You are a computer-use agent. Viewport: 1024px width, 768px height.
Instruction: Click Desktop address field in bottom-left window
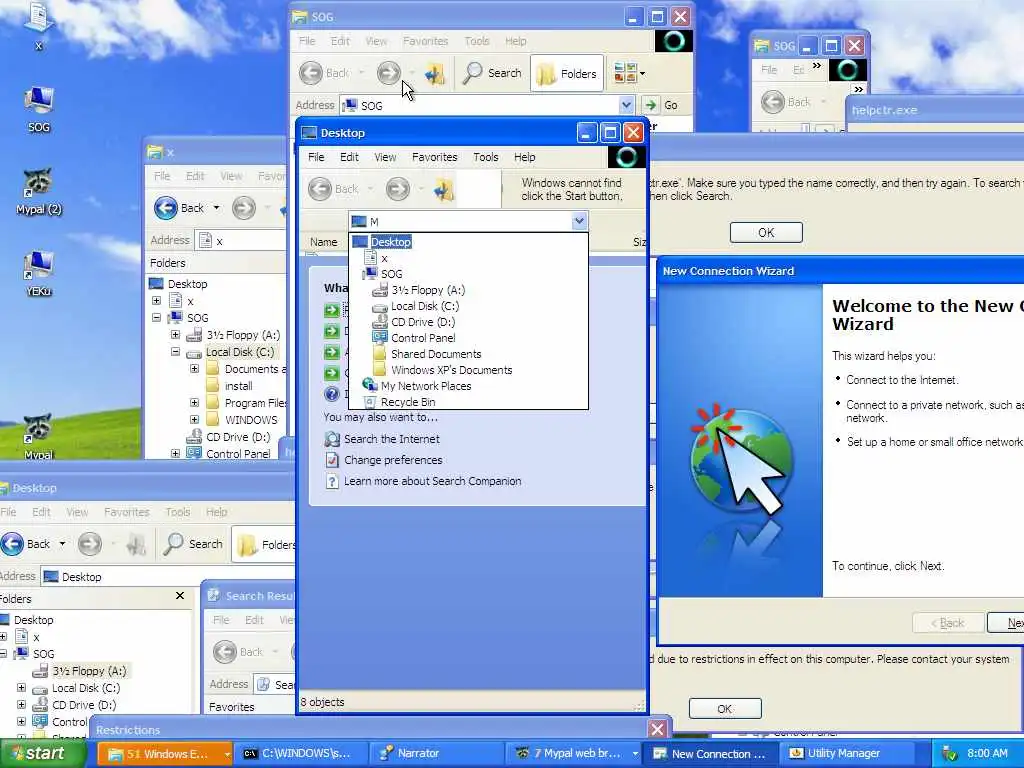pos(167,577)
